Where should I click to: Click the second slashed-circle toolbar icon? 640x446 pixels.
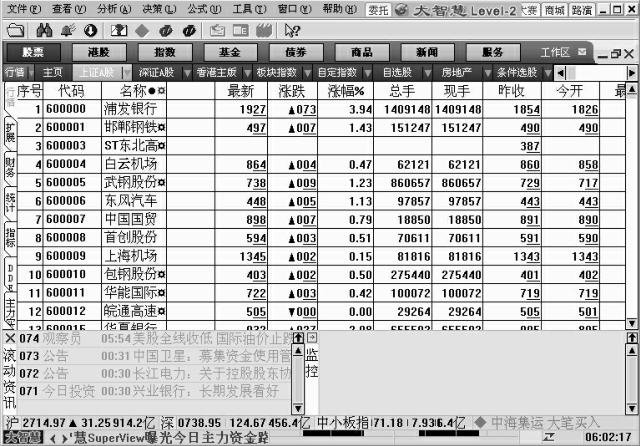[x=189, y=31]
